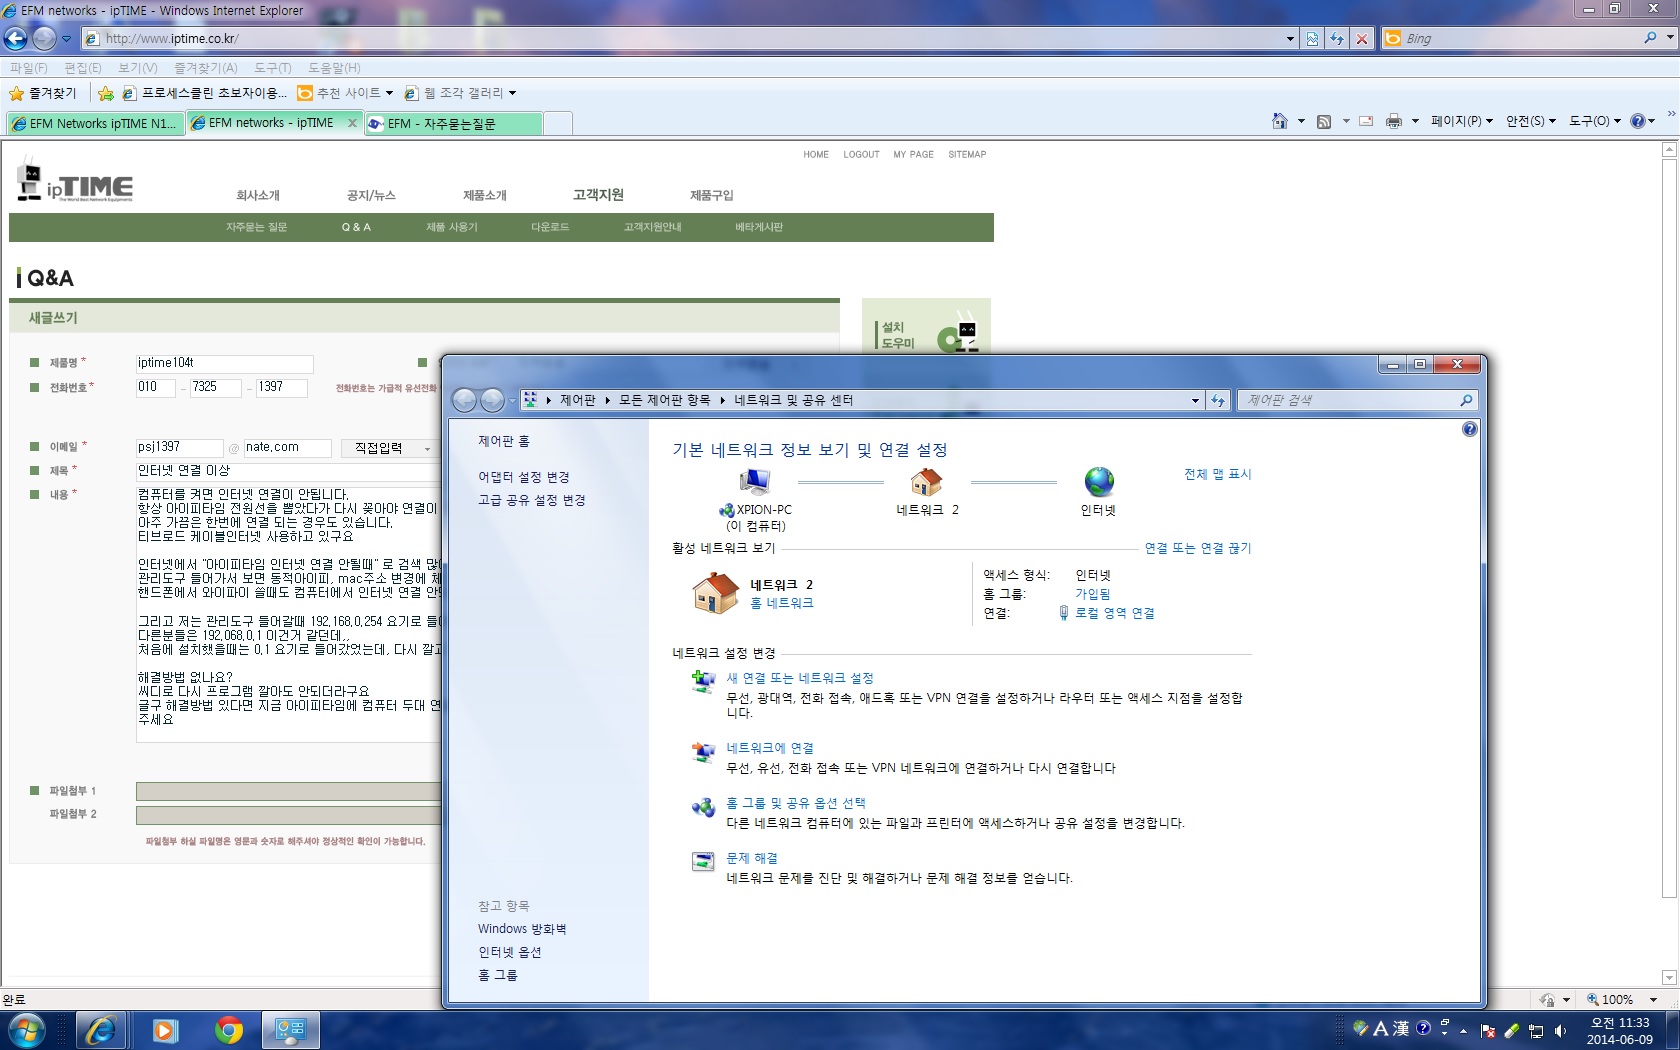Click the 로컬 영역 연결 link

[1115, 613]
